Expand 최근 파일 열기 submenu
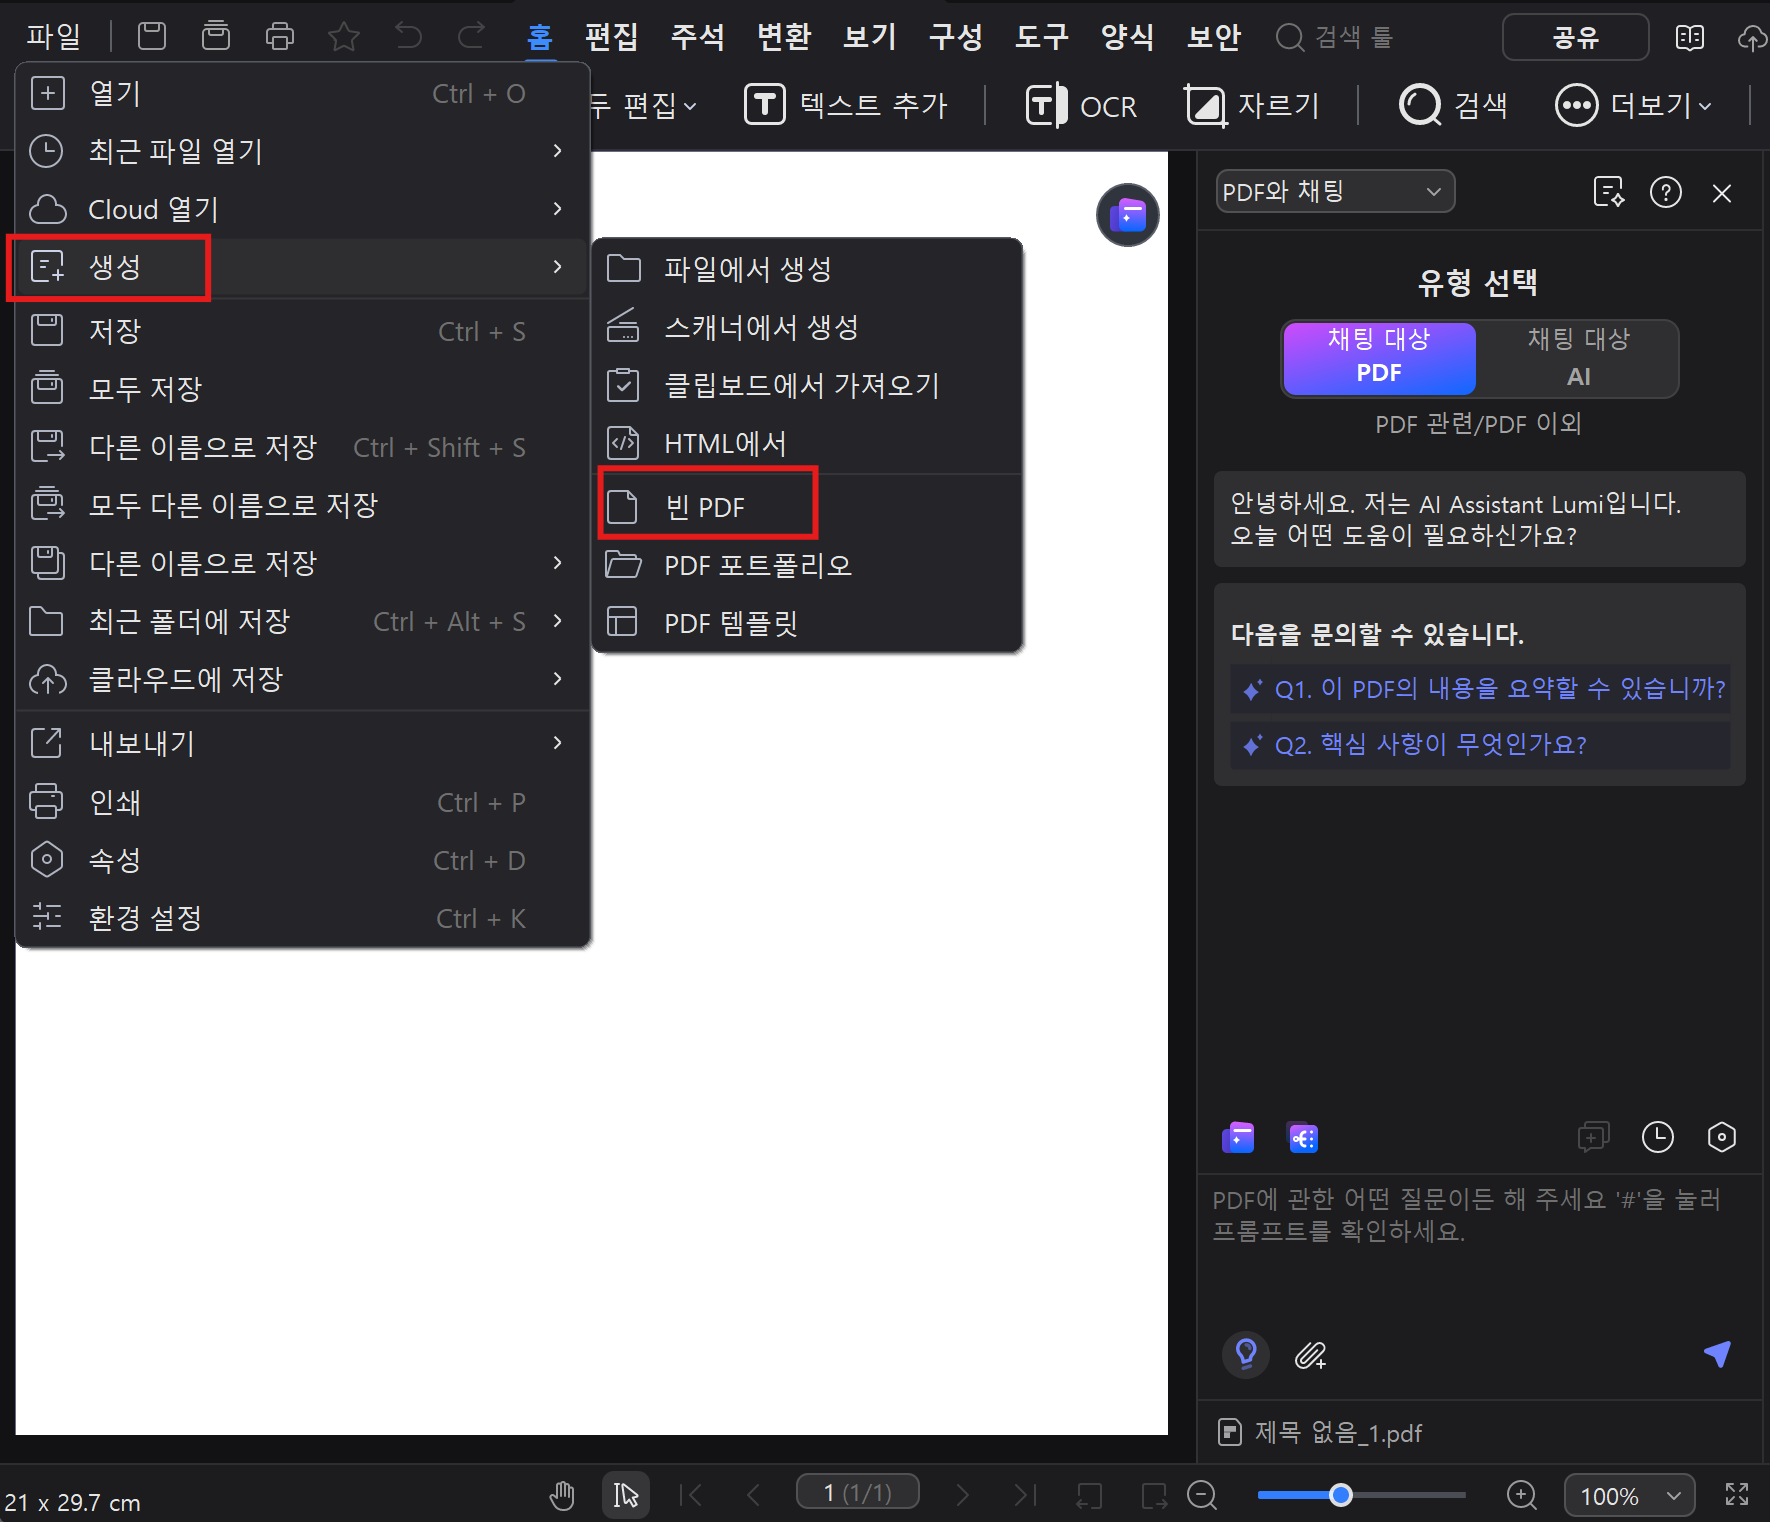 tap(302, 151)
